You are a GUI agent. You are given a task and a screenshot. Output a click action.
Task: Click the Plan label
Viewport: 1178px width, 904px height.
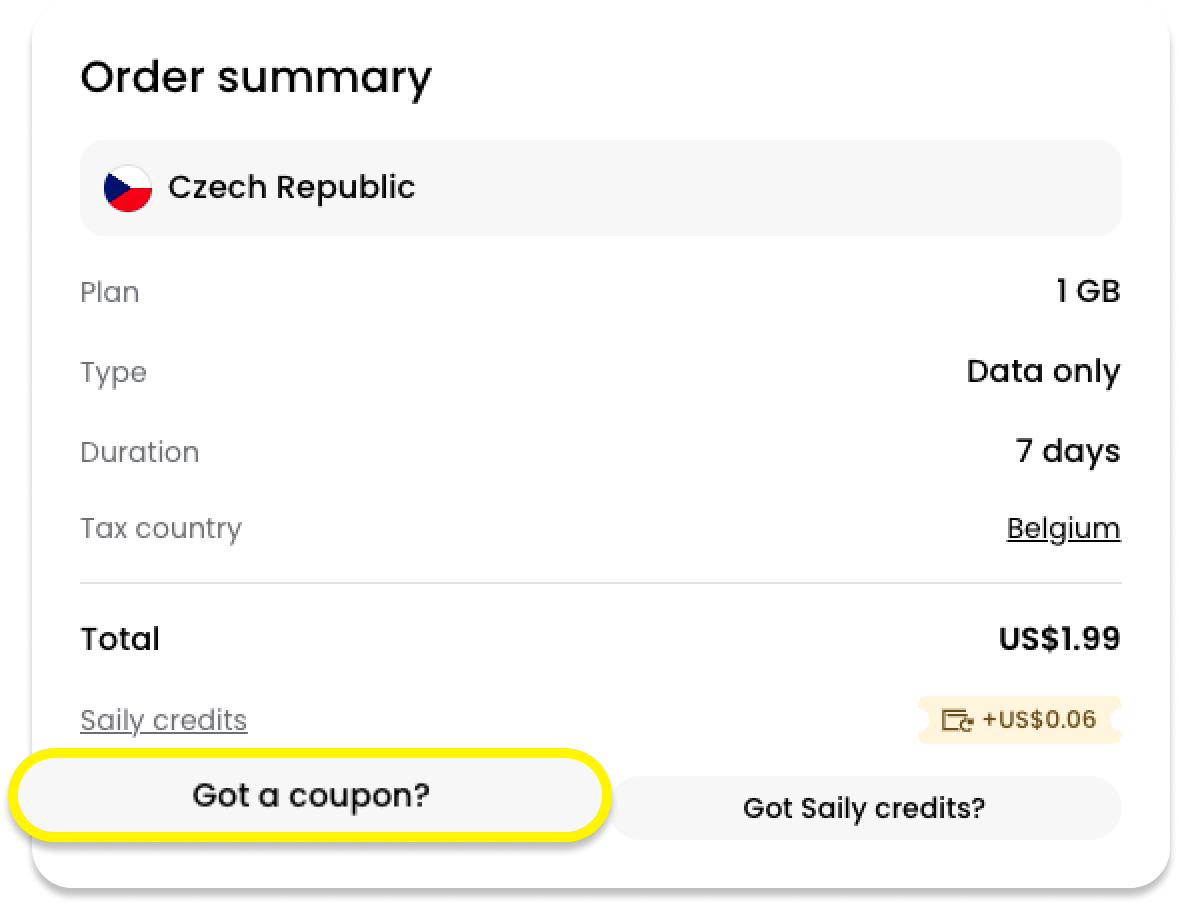[109, 292]
